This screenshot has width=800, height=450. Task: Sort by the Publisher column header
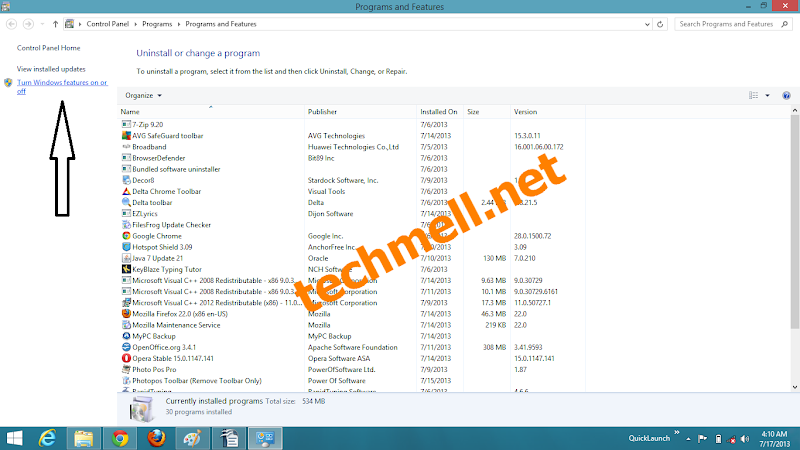[x=360, y=111]
